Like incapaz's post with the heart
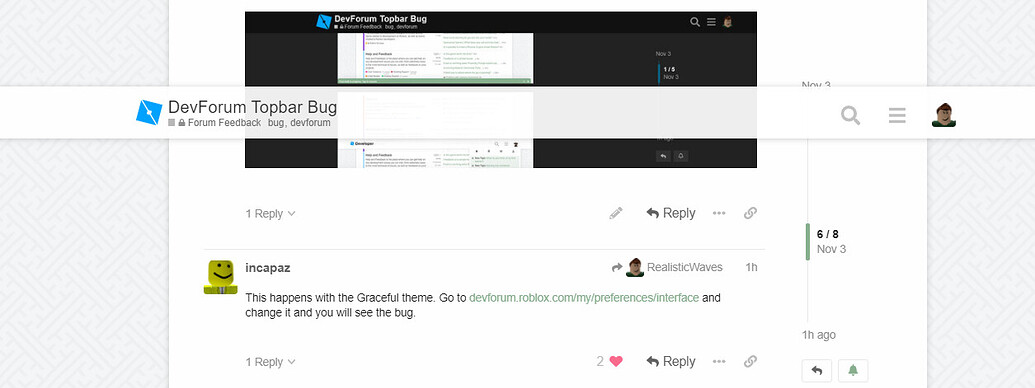 click(616, 362)
